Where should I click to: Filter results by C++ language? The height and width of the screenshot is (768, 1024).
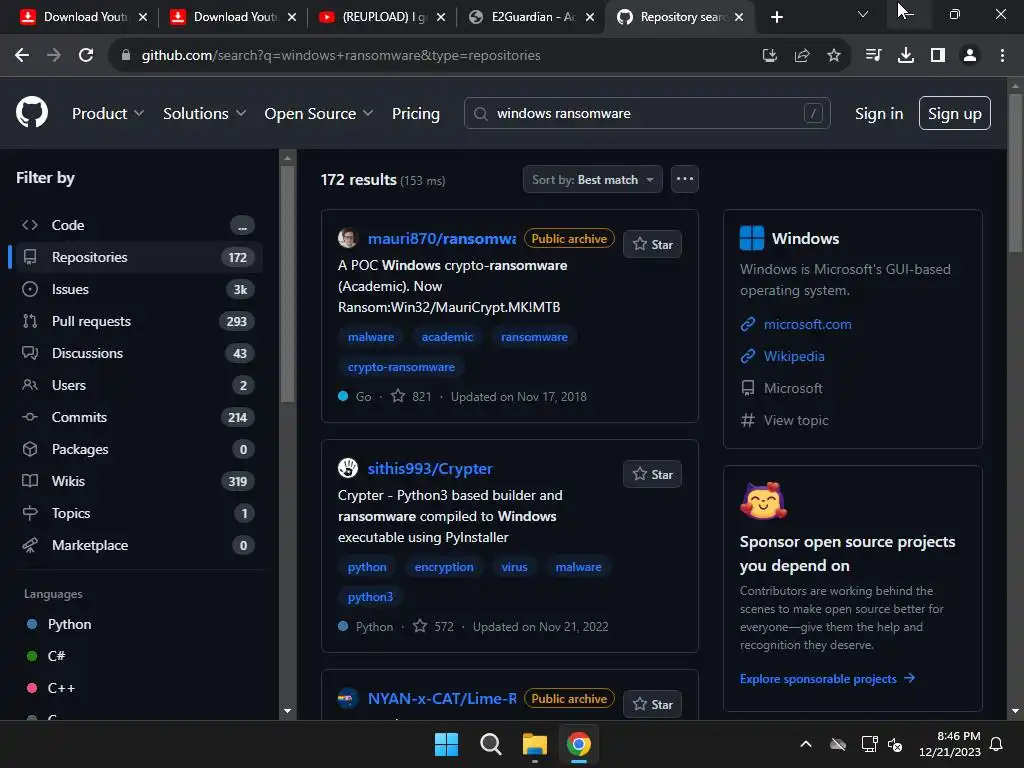click(x=61, y=688)
